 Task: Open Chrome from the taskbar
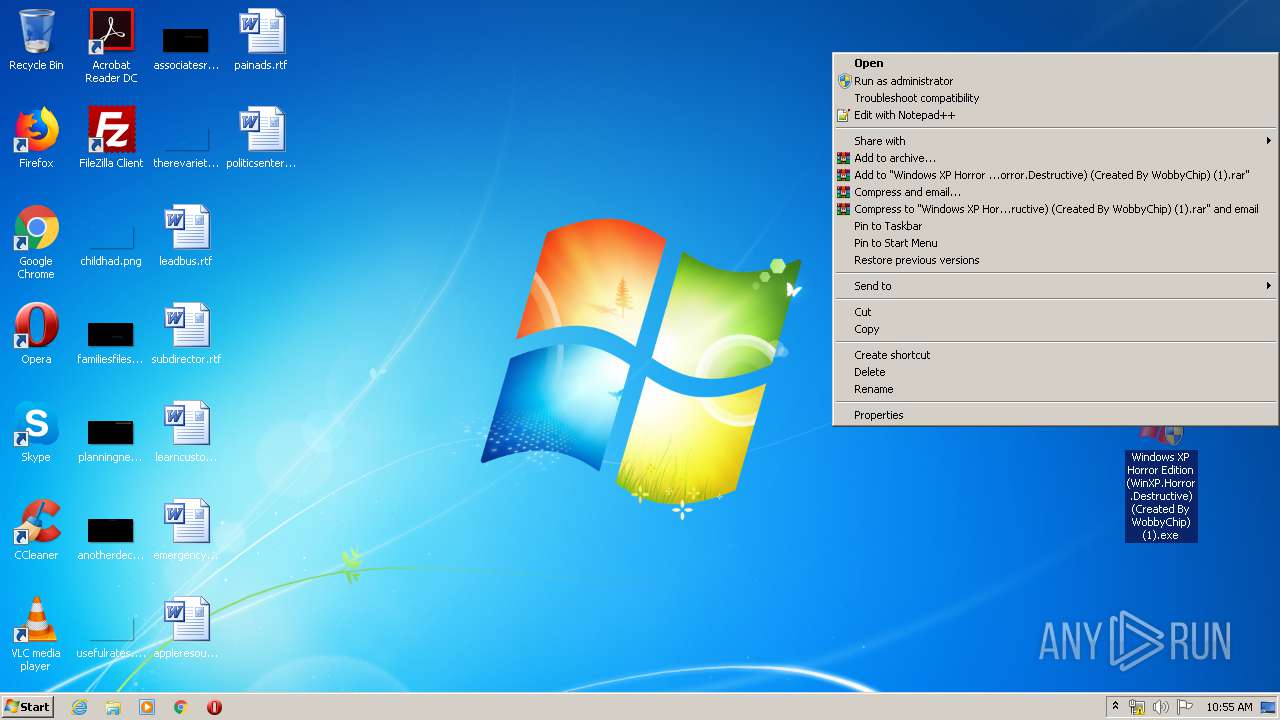tap(181, 707)
